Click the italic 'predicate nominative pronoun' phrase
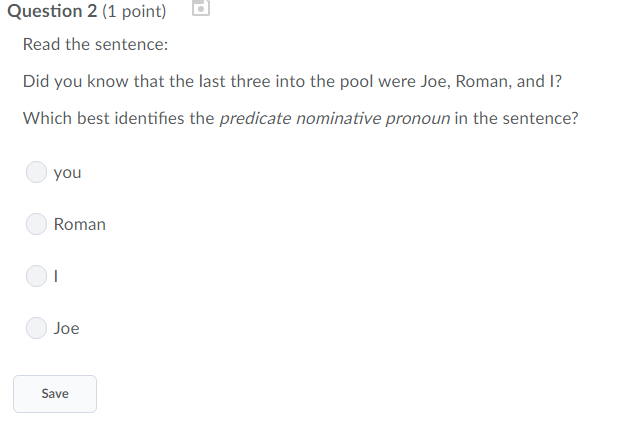The width and height of the screenshot is (635, 425). [335, 119]
